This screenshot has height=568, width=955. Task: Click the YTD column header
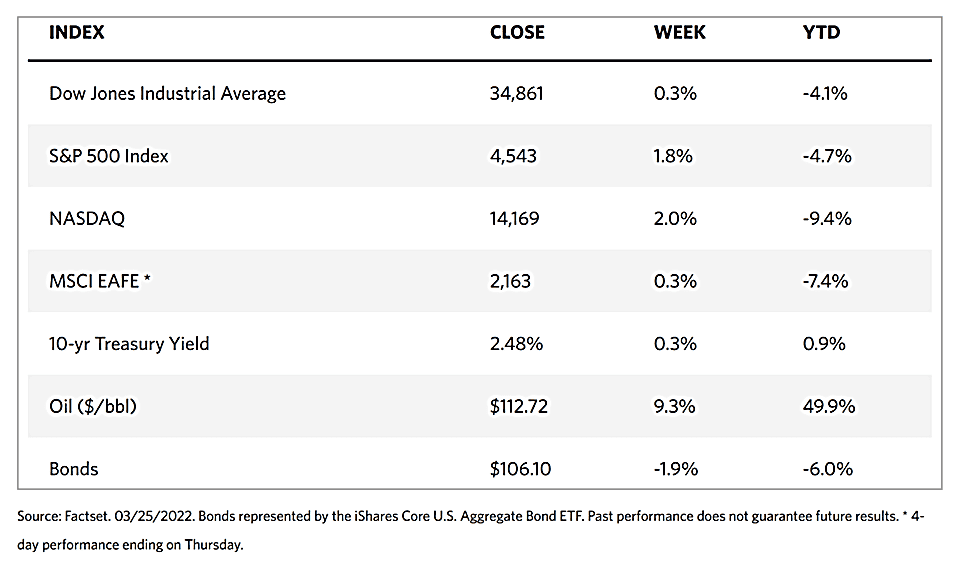pos(821,33)
